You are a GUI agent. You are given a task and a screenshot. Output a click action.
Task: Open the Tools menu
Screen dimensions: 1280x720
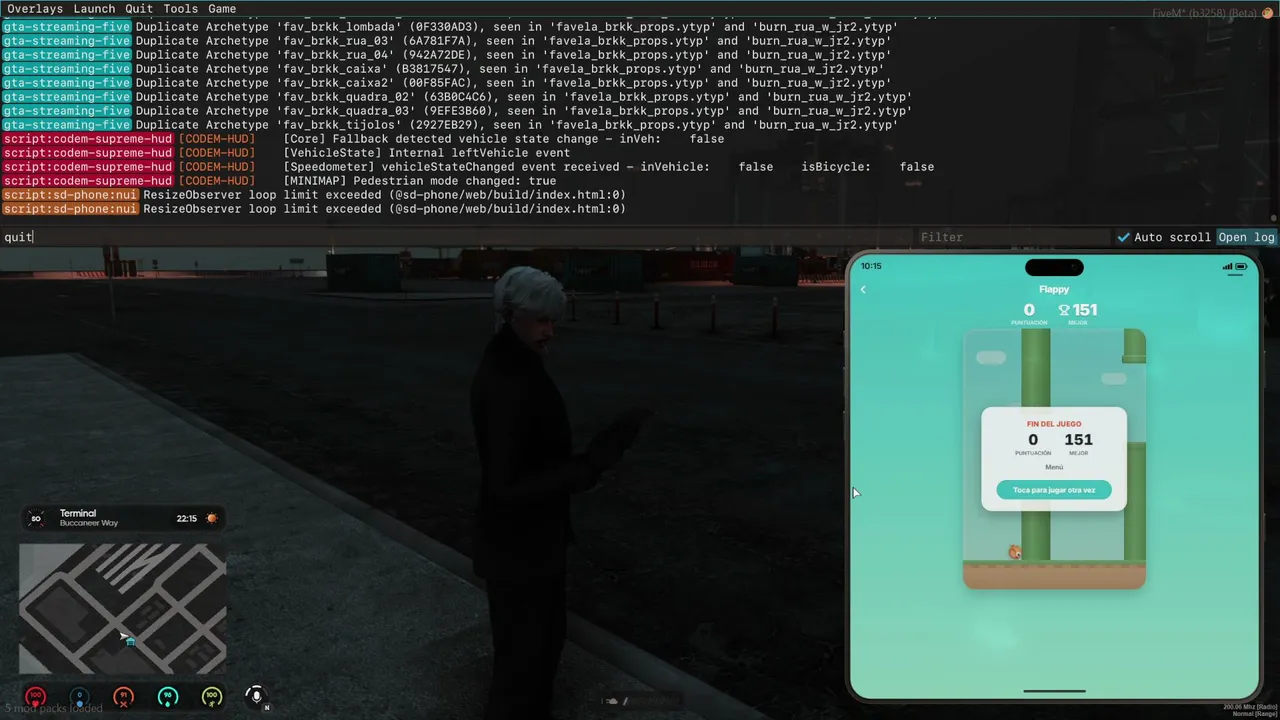(x=181, y=9)
